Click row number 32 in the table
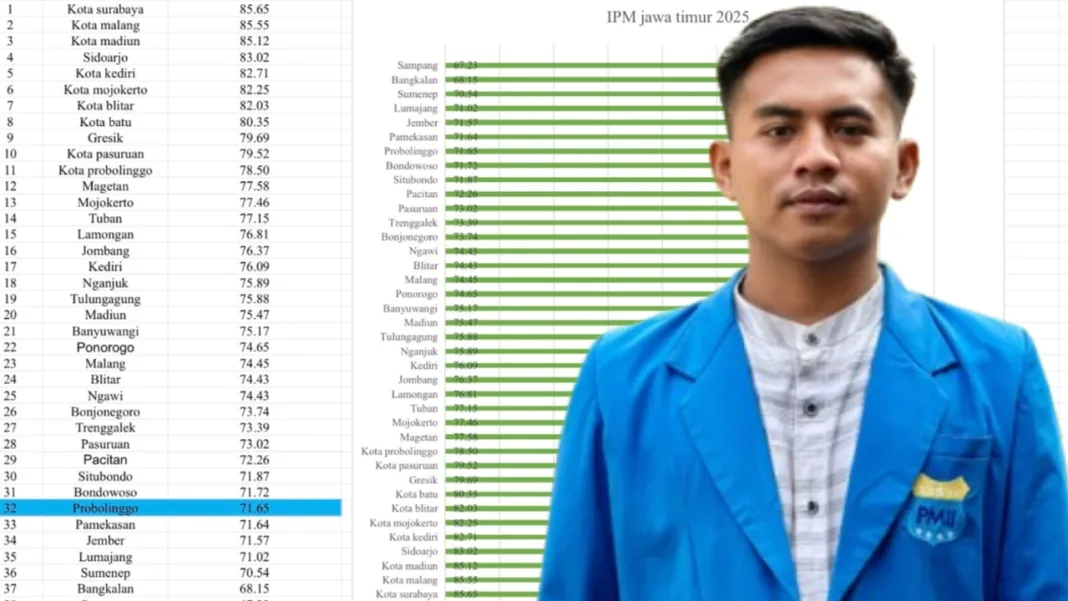The width and height of the screenshot is (1068, 601). click(x=10, y=508)
